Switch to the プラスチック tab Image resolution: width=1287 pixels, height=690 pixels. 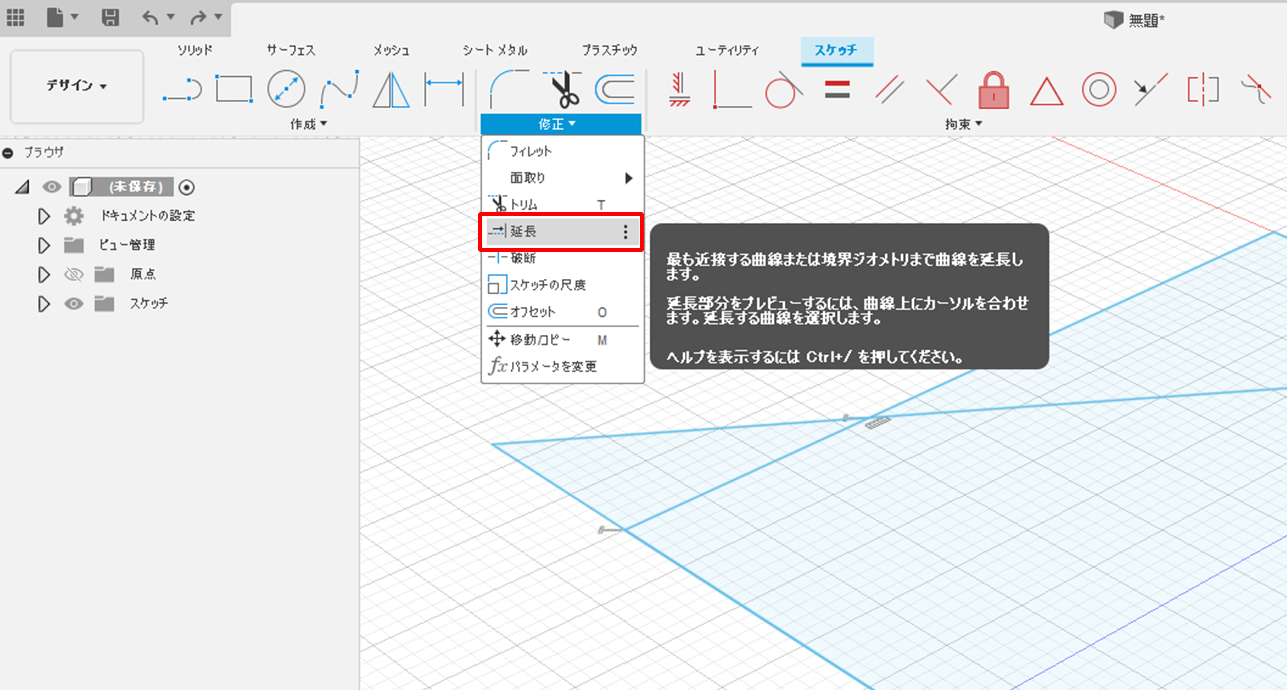(609, 50)
